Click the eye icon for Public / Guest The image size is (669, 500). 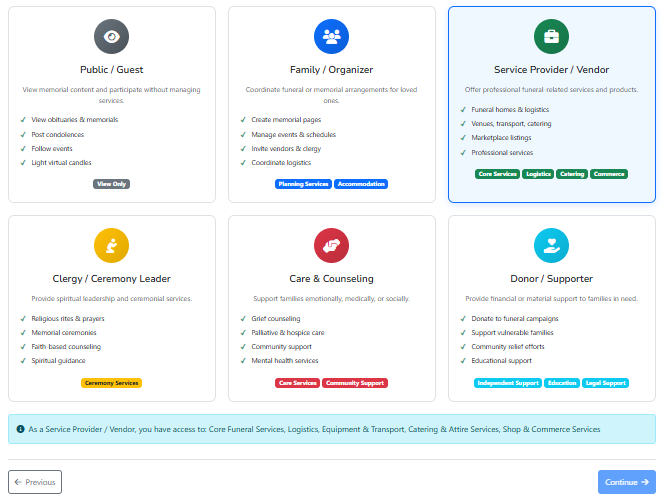(x=111, y=37)
